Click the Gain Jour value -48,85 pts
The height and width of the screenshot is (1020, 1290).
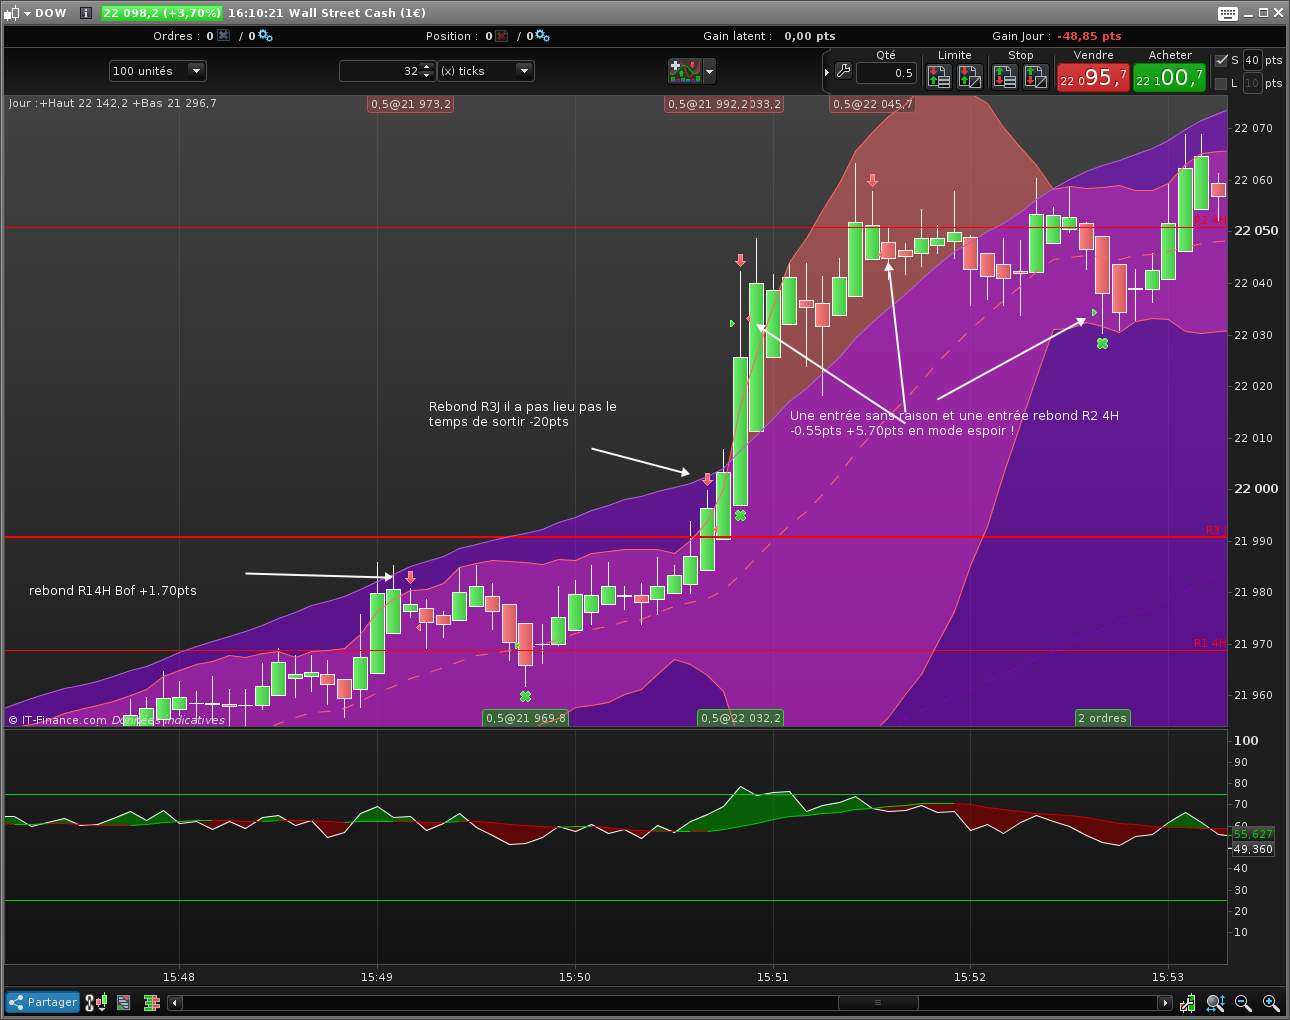click(x=1089, y=36)
